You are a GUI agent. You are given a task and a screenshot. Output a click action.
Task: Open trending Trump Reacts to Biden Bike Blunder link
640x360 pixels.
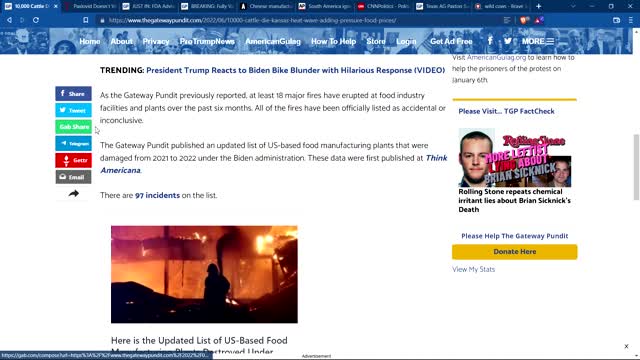pyautogui.click(x=296, y=70)
